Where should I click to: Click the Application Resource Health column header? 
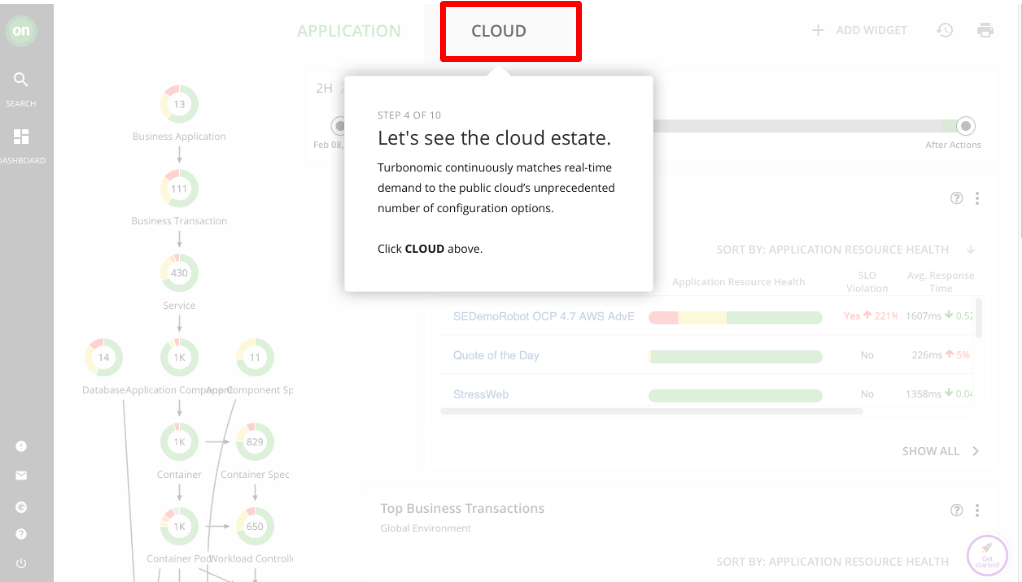coord(738,282)
